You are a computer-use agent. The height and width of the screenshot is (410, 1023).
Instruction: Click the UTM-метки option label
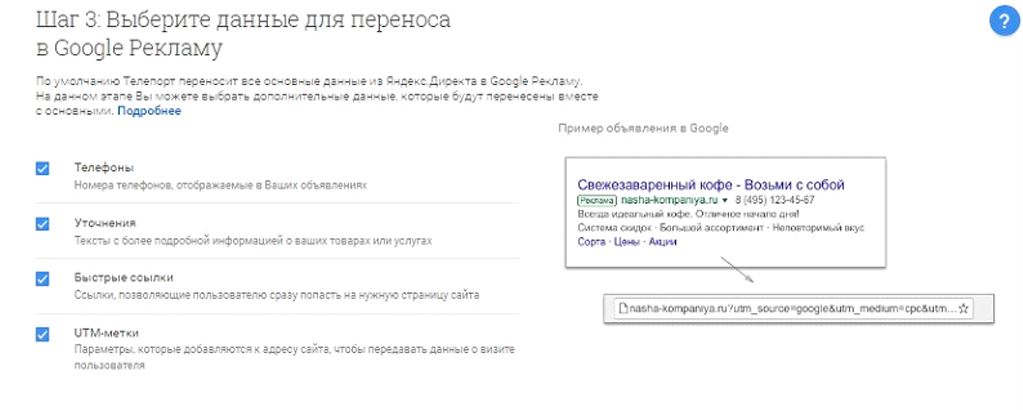pos(108,332)
